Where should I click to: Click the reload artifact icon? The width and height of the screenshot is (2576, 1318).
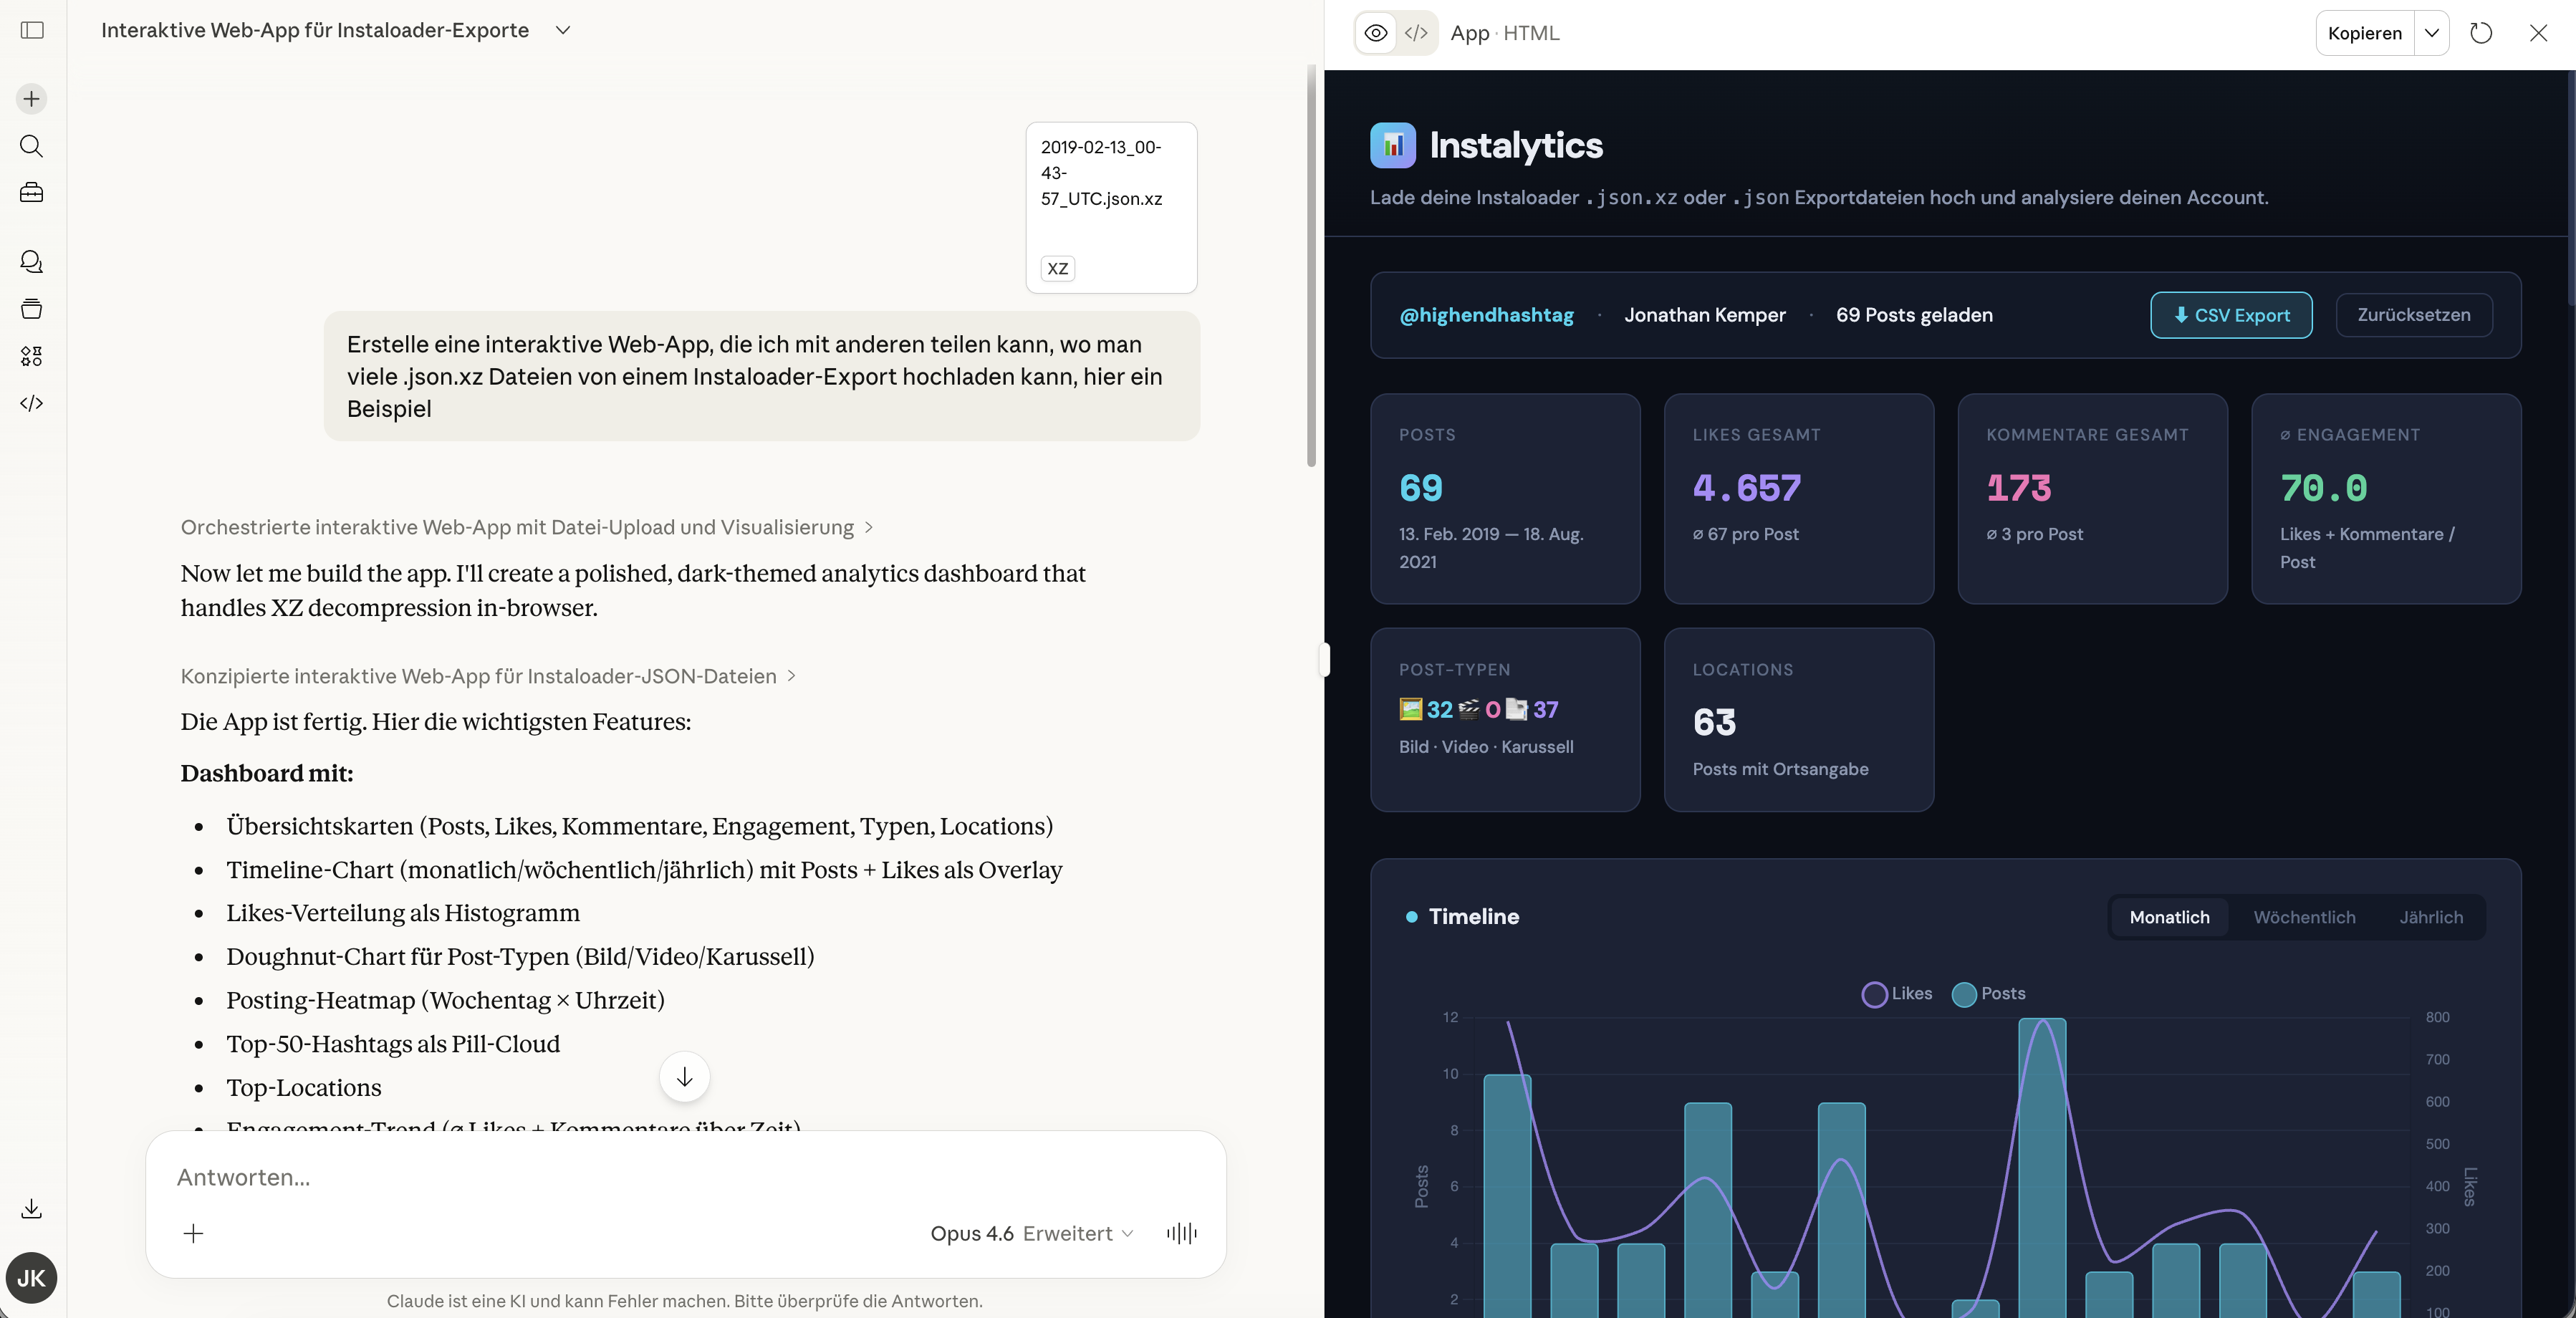coord(2481,33)
